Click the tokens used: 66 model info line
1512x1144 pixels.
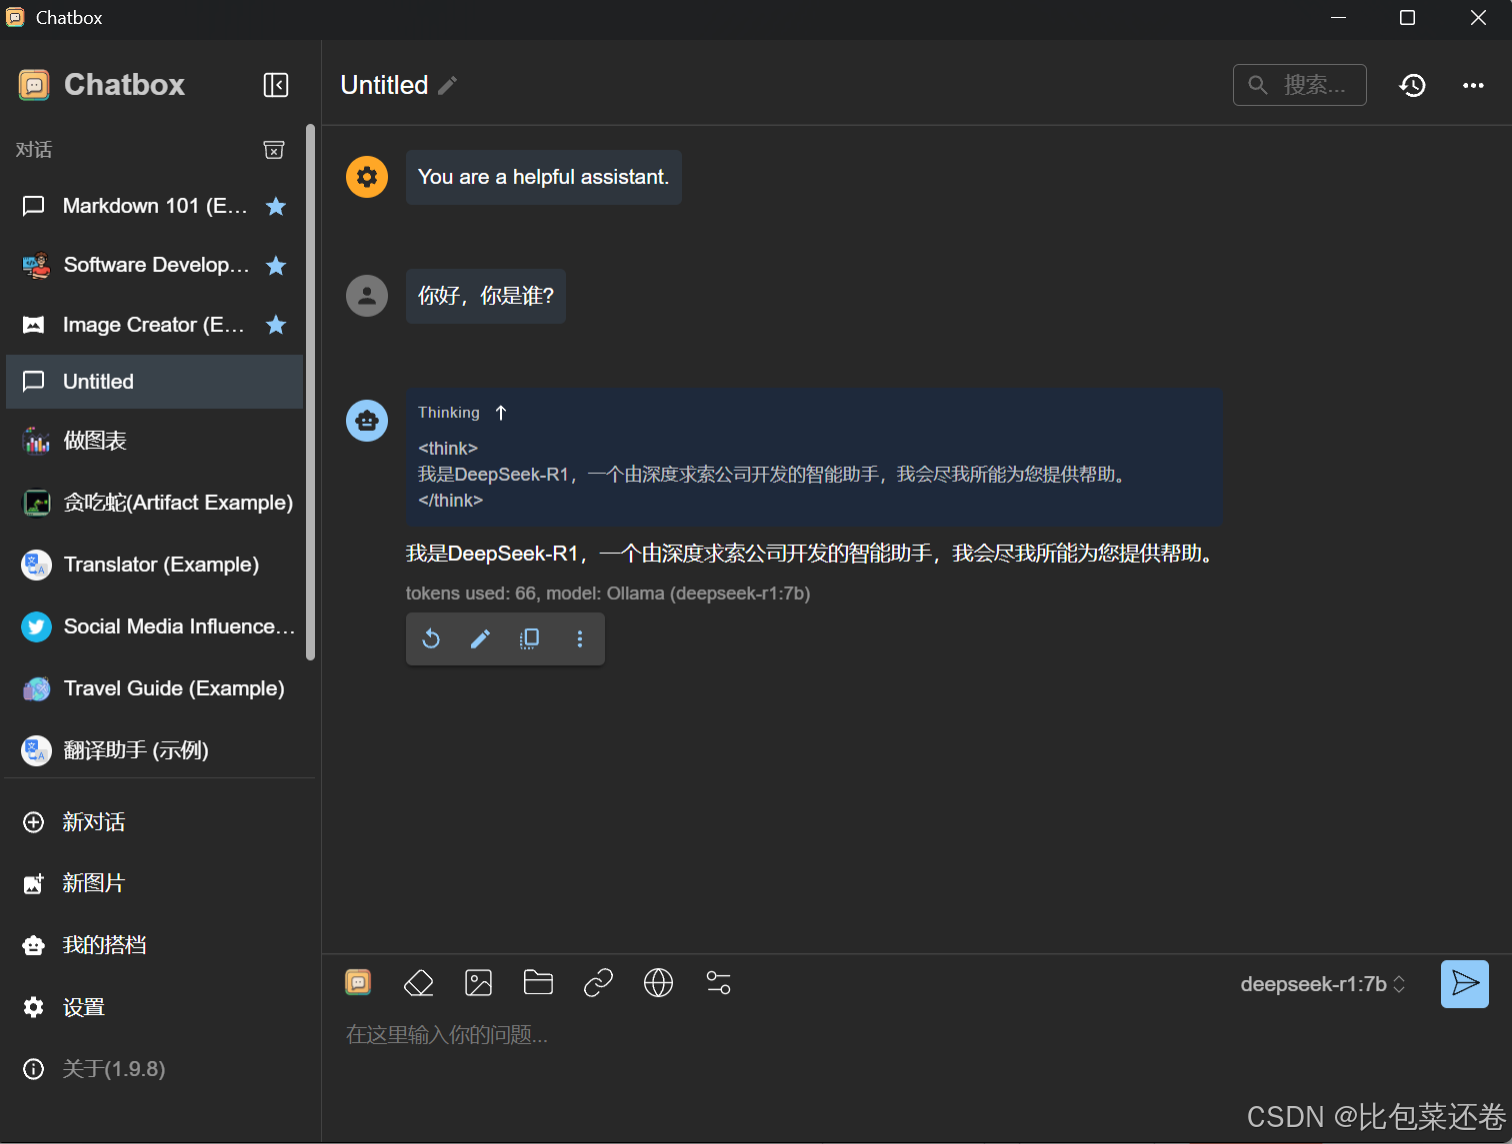coord(608,593)
